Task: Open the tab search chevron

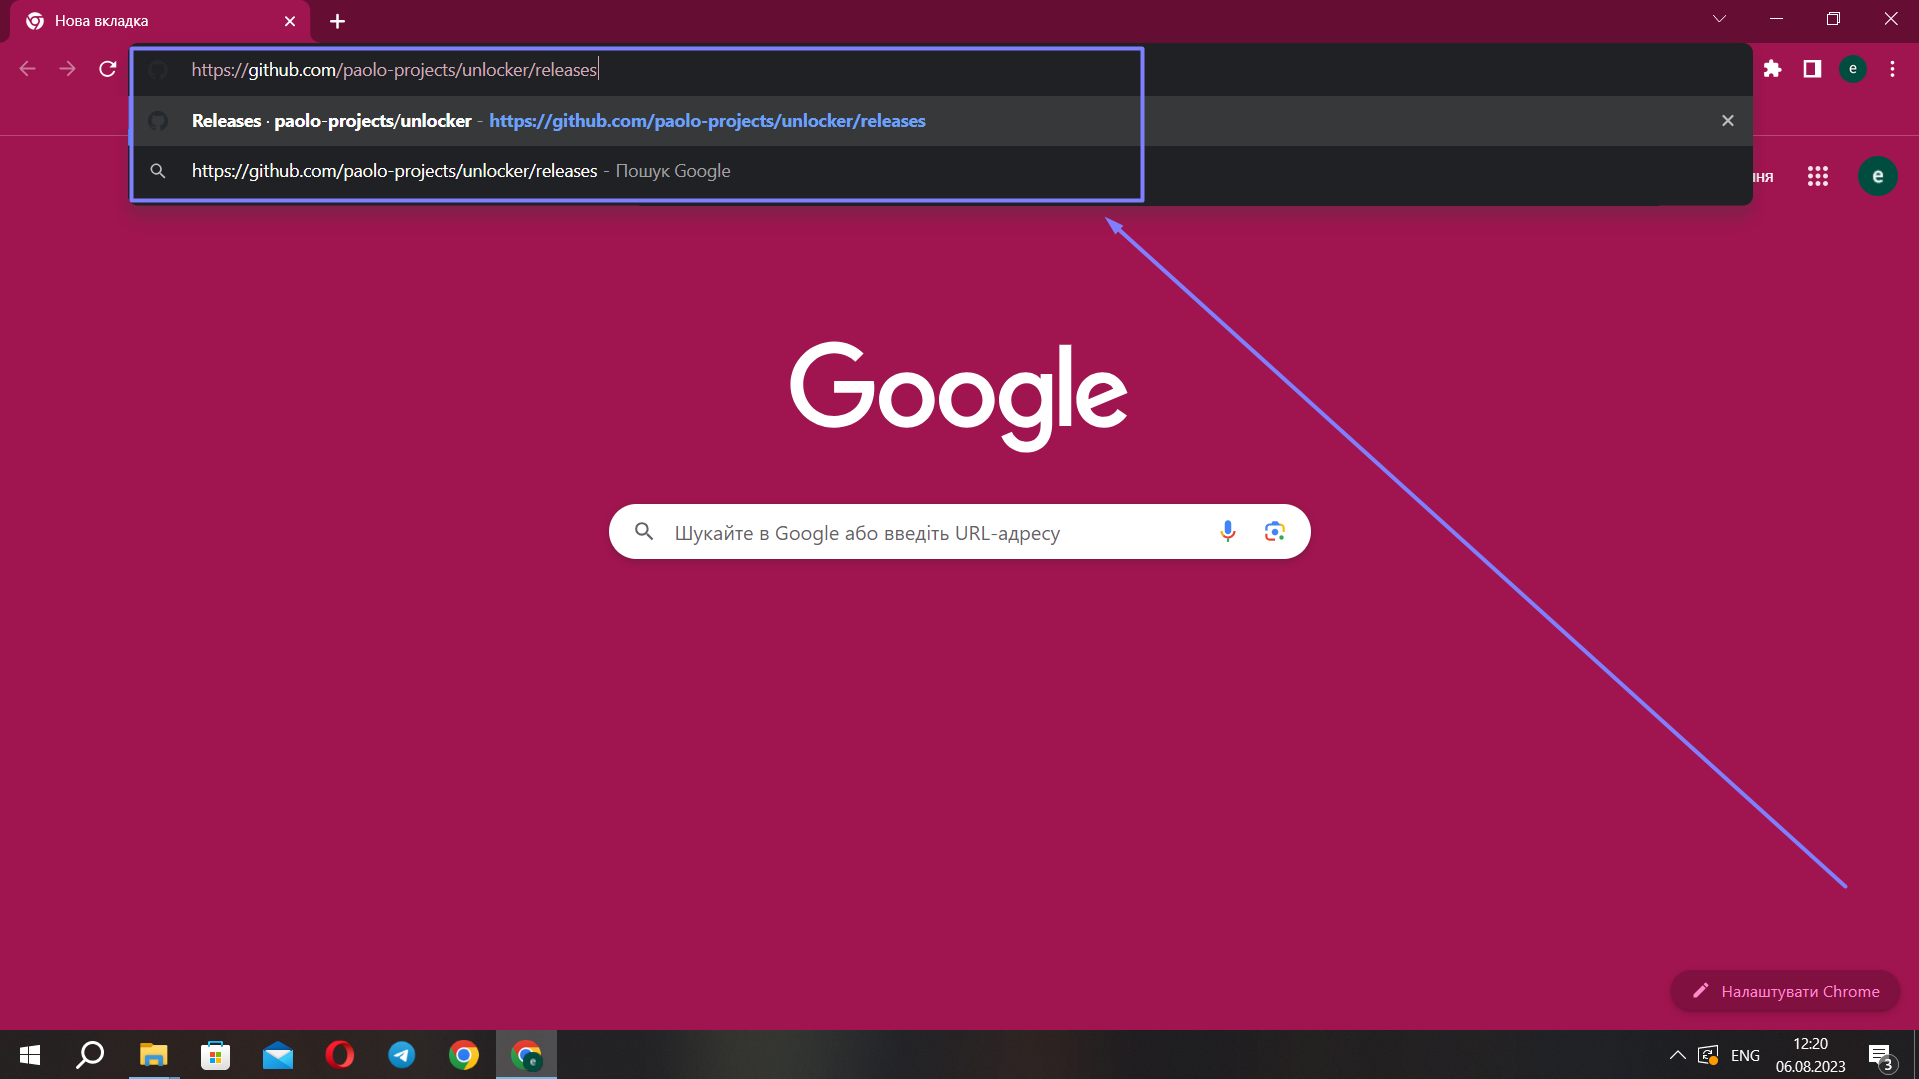Action: pos(1719,19)
